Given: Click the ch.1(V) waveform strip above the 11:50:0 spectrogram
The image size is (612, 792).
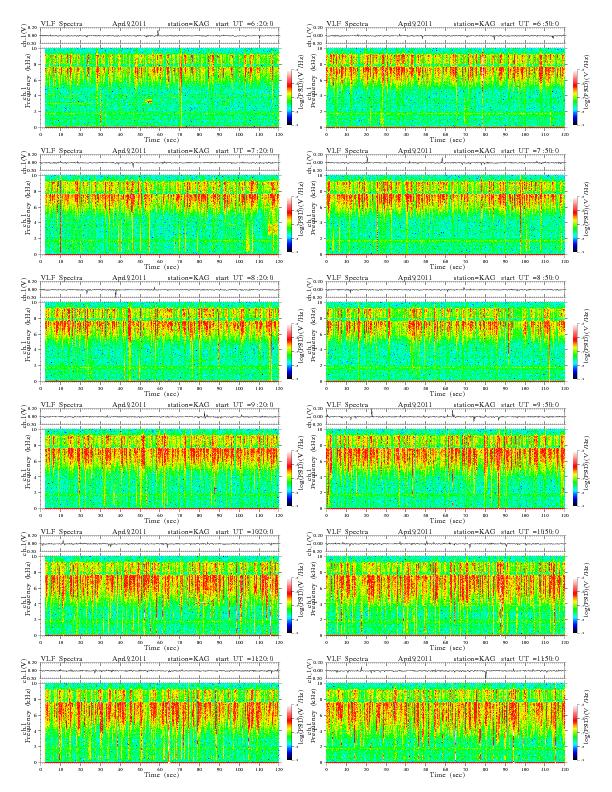Looking at the screenshot, I should pyautogui.click(x=446, y=671).
